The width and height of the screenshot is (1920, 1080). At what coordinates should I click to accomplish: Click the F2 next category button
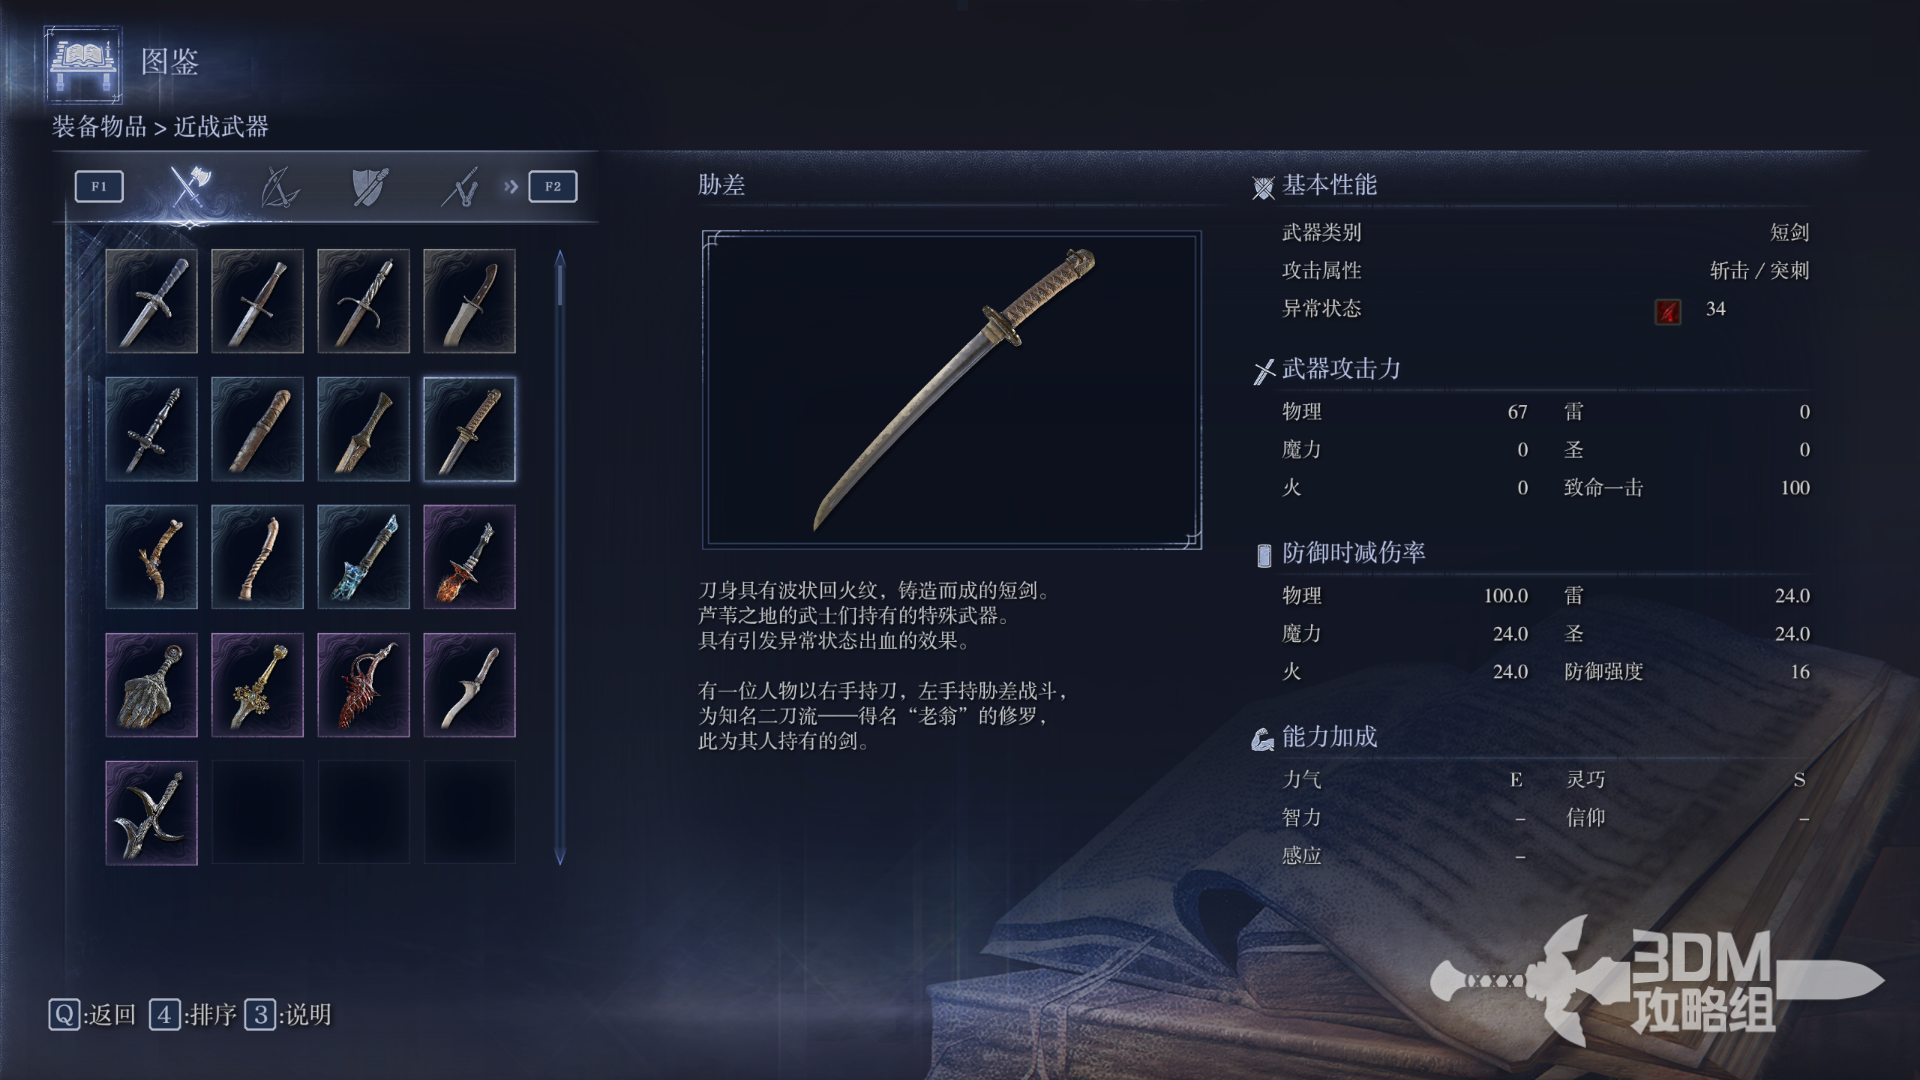tap(552, 187)
